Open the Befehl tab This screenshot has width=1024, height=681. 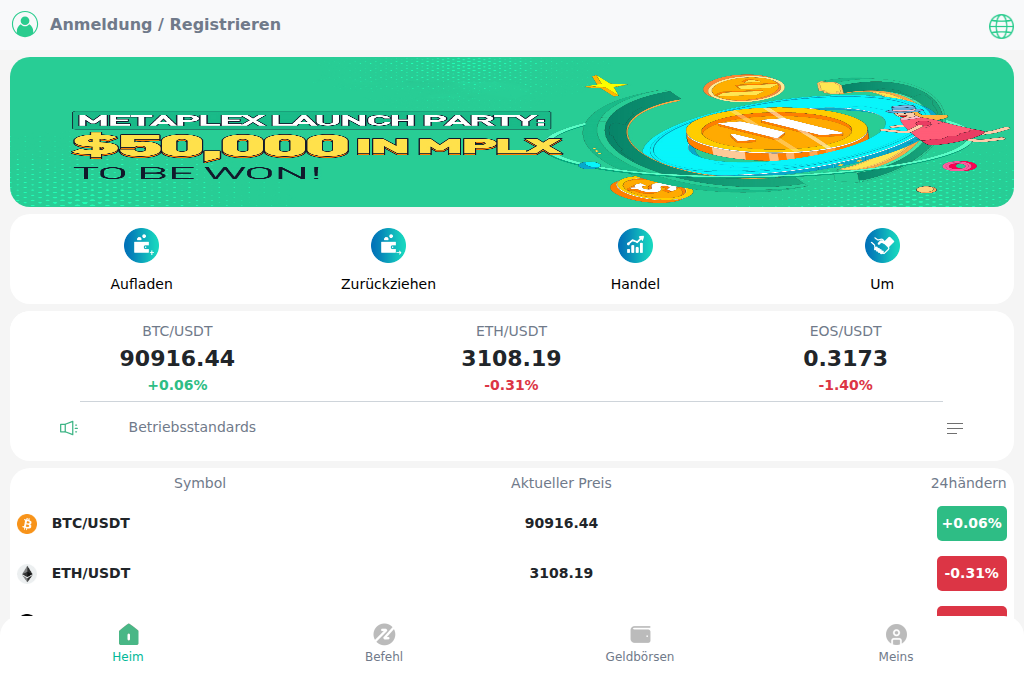(384, 643)
